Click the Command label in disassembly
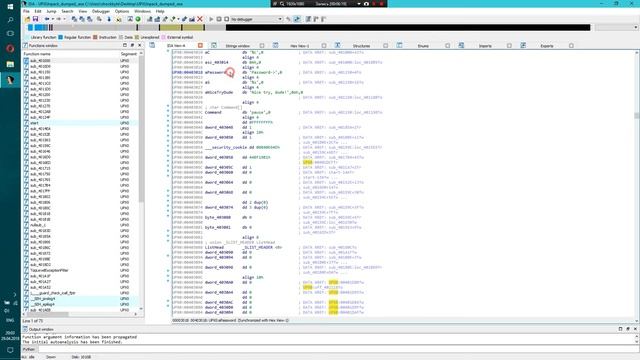The image size is (640, 360). [213, 112]
